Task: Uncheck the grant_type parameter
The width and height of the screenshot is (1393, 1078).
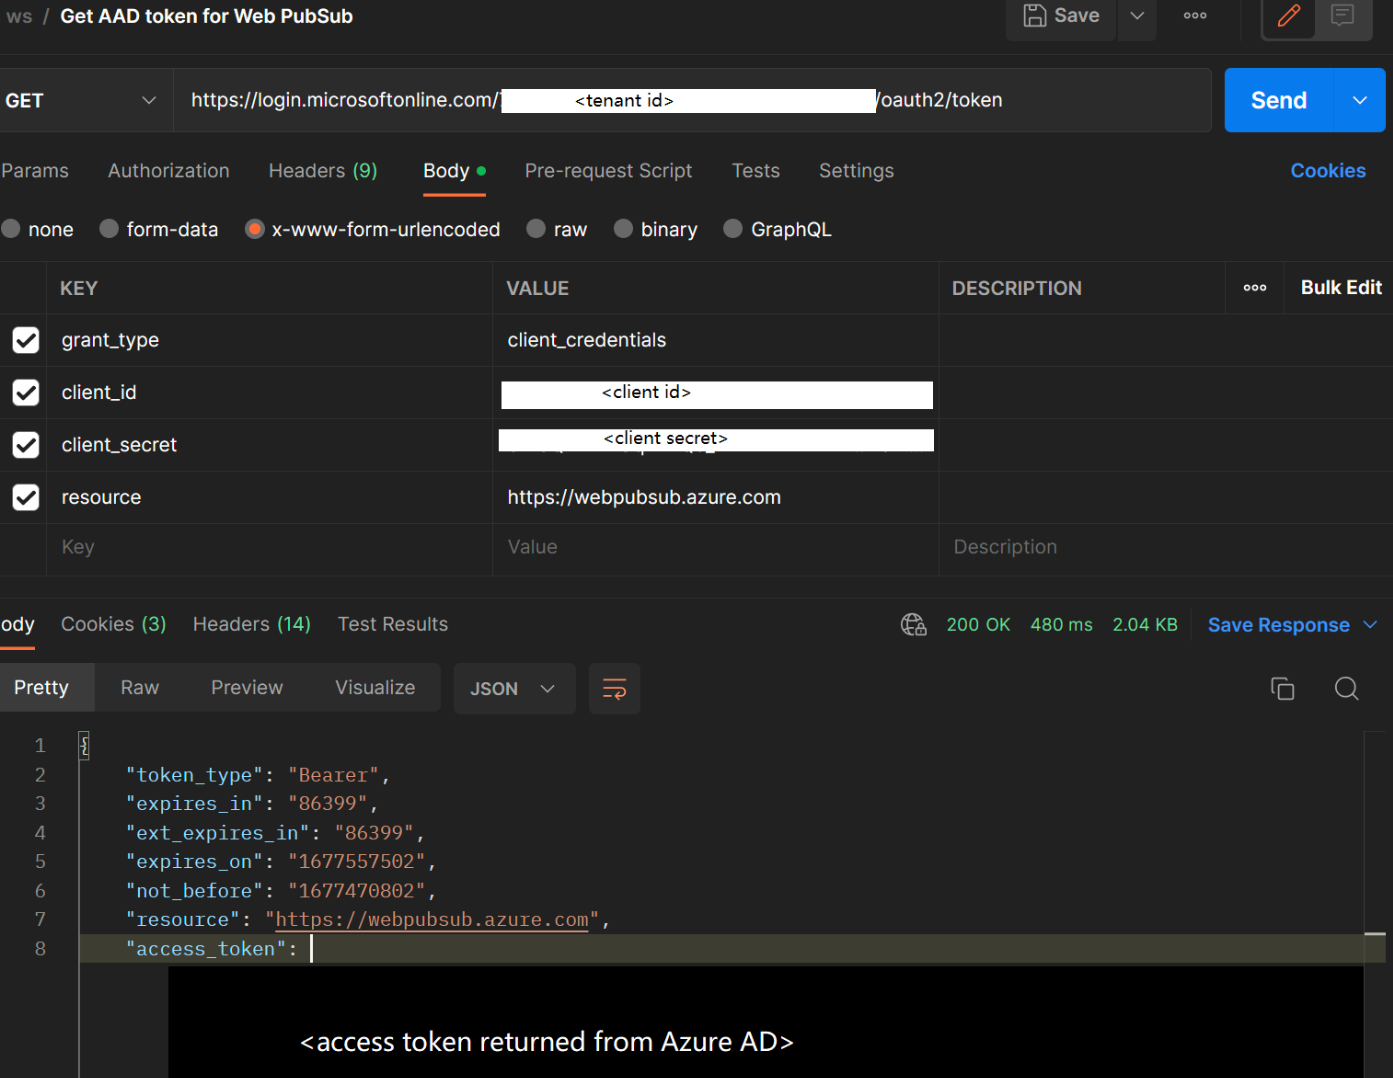Action: point(26,340)
